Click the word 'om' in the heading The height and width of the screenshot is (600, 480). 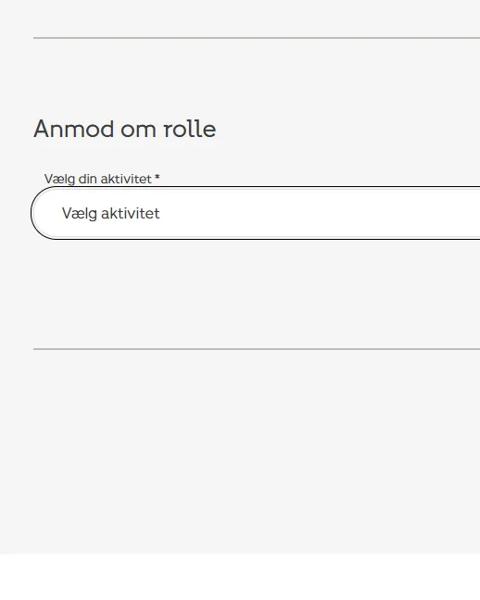pyautogui.click(x=139, y=130)
